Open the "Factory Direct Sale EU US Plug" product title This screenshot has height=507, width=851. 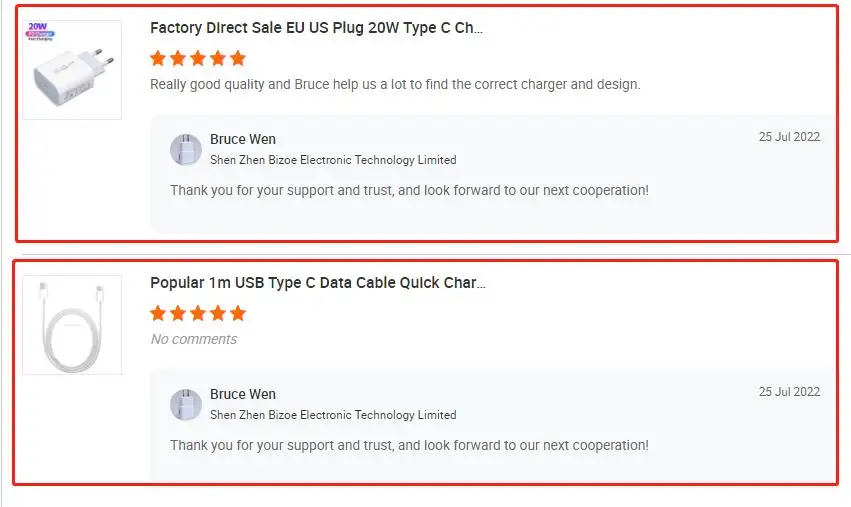point(316,28)
